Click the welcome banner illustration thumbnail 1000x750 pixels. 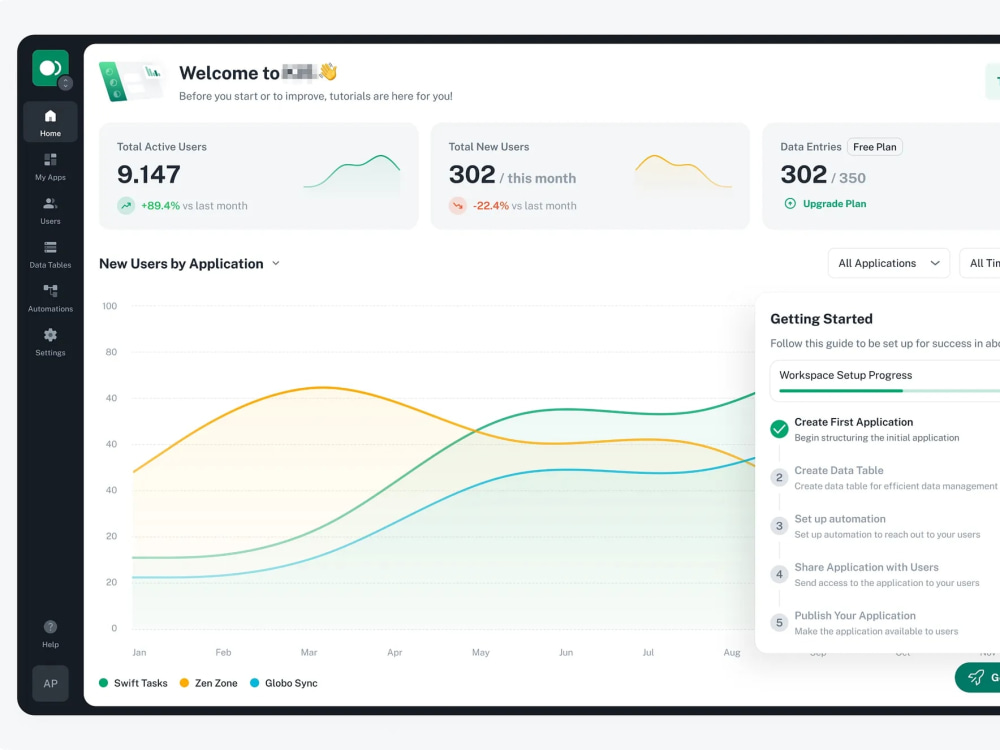click(132, 82)
